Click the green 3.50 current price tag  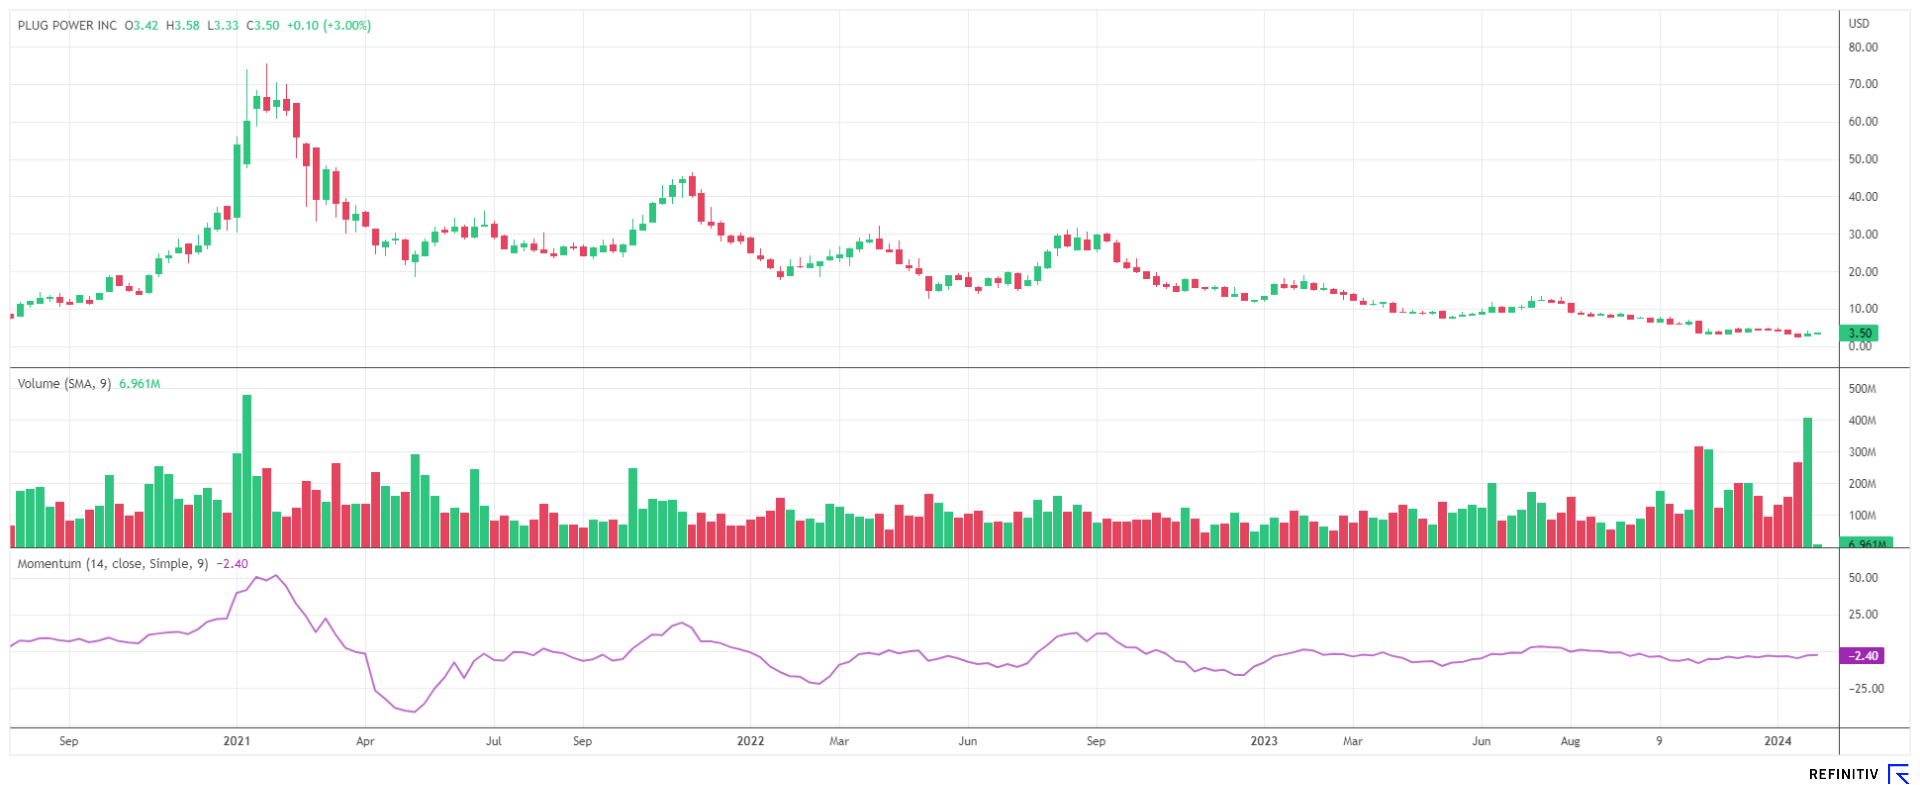coord(1859,333)
